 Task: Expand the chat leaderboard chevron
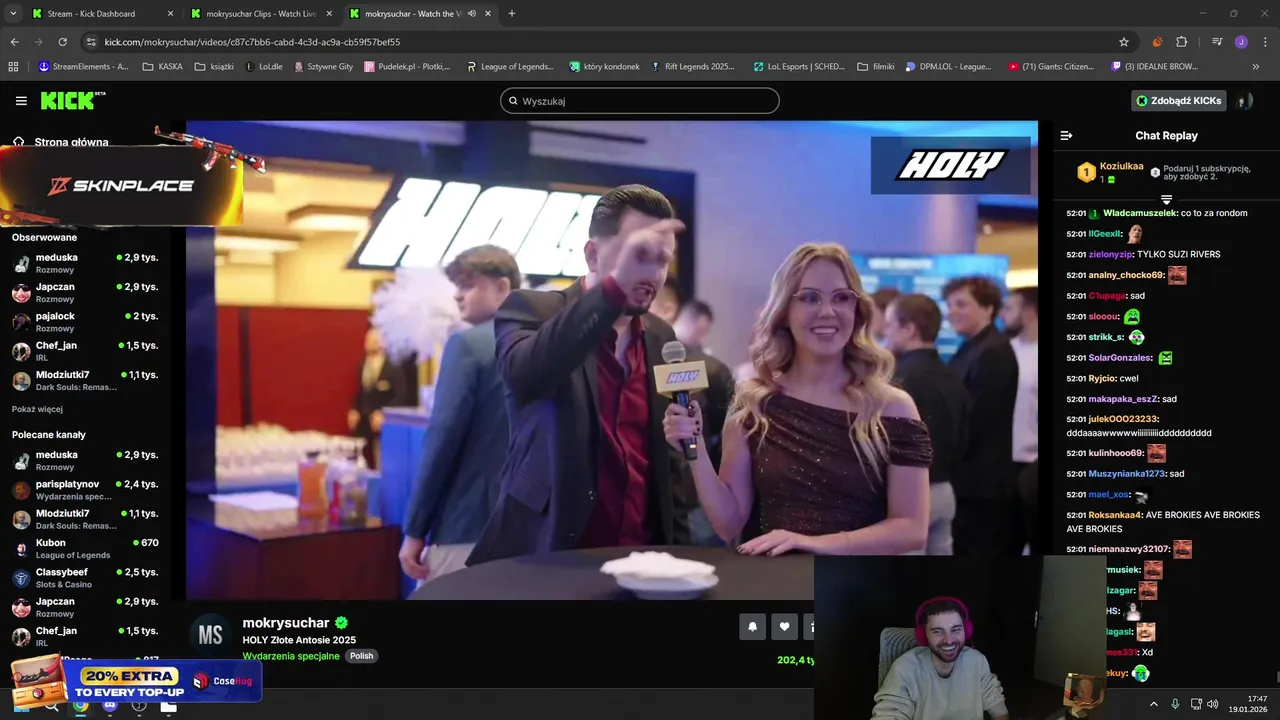[1166, 200]
